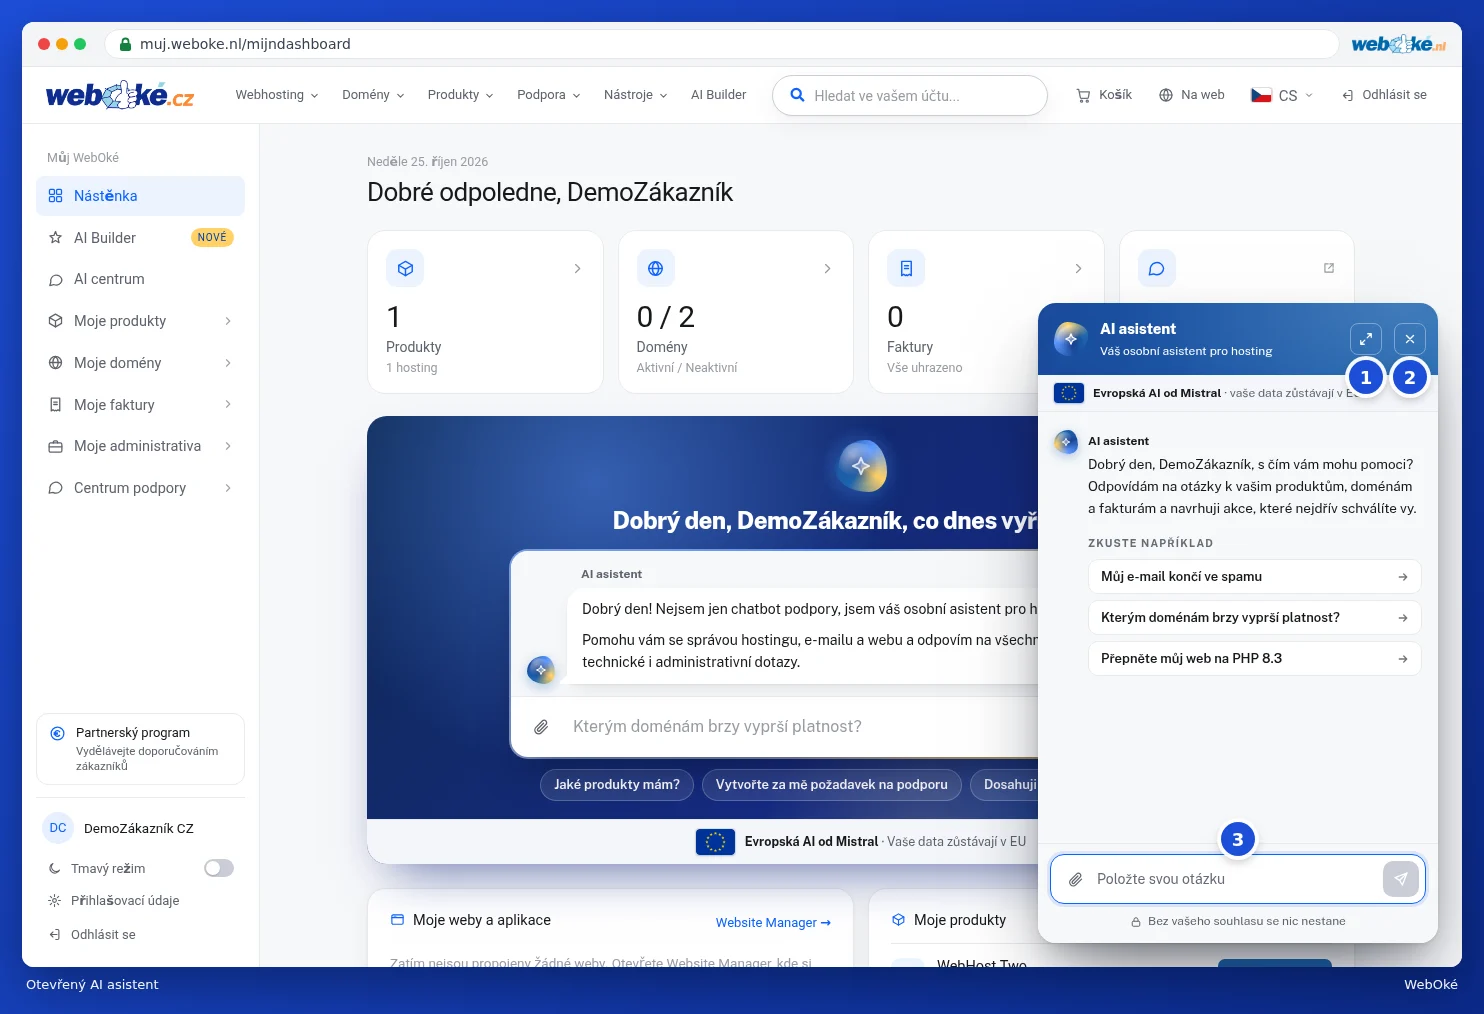Click the search magnifier icon
The width and height of the screenshot is (1484, 1014).
pos(797,95)
